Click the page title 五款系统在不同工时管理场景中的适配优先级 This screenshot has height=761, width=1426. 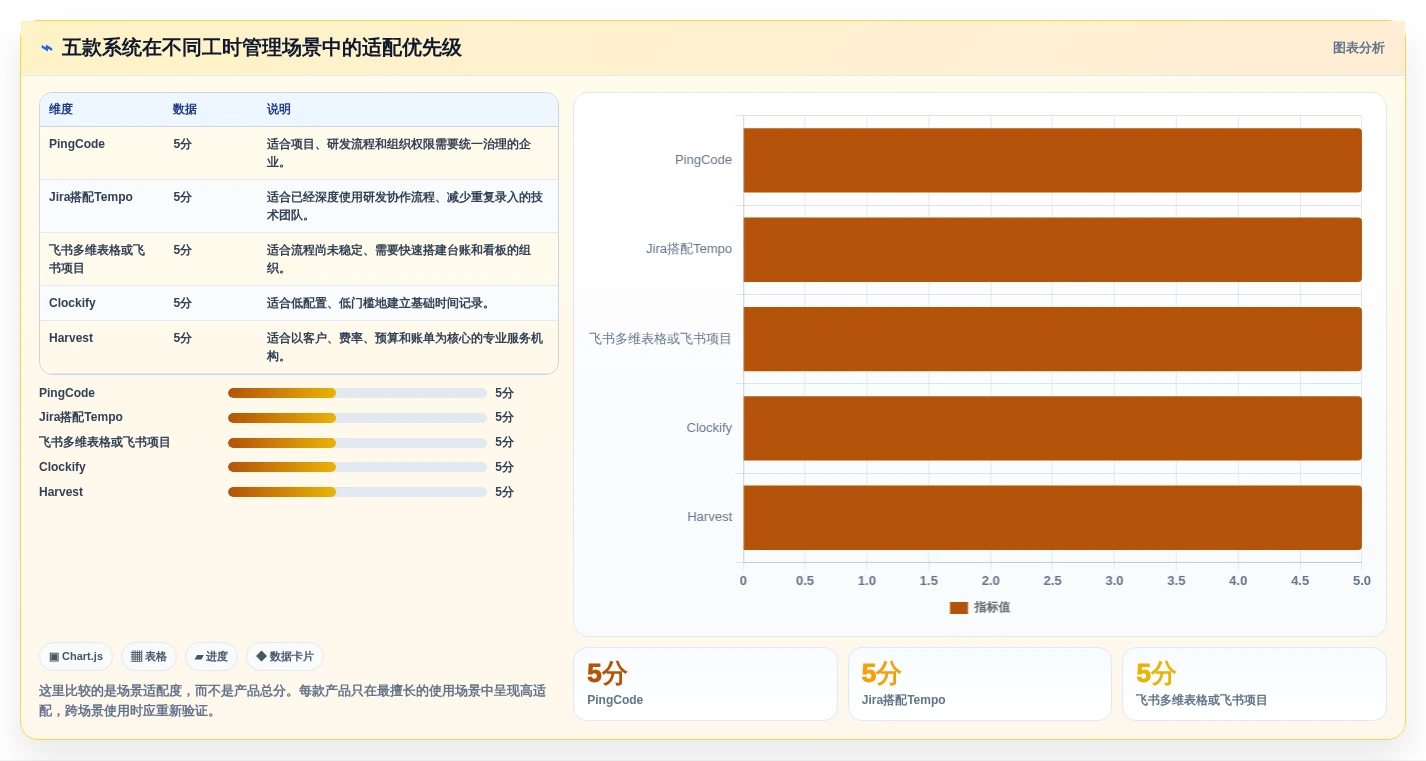click(x=262, y=48)
